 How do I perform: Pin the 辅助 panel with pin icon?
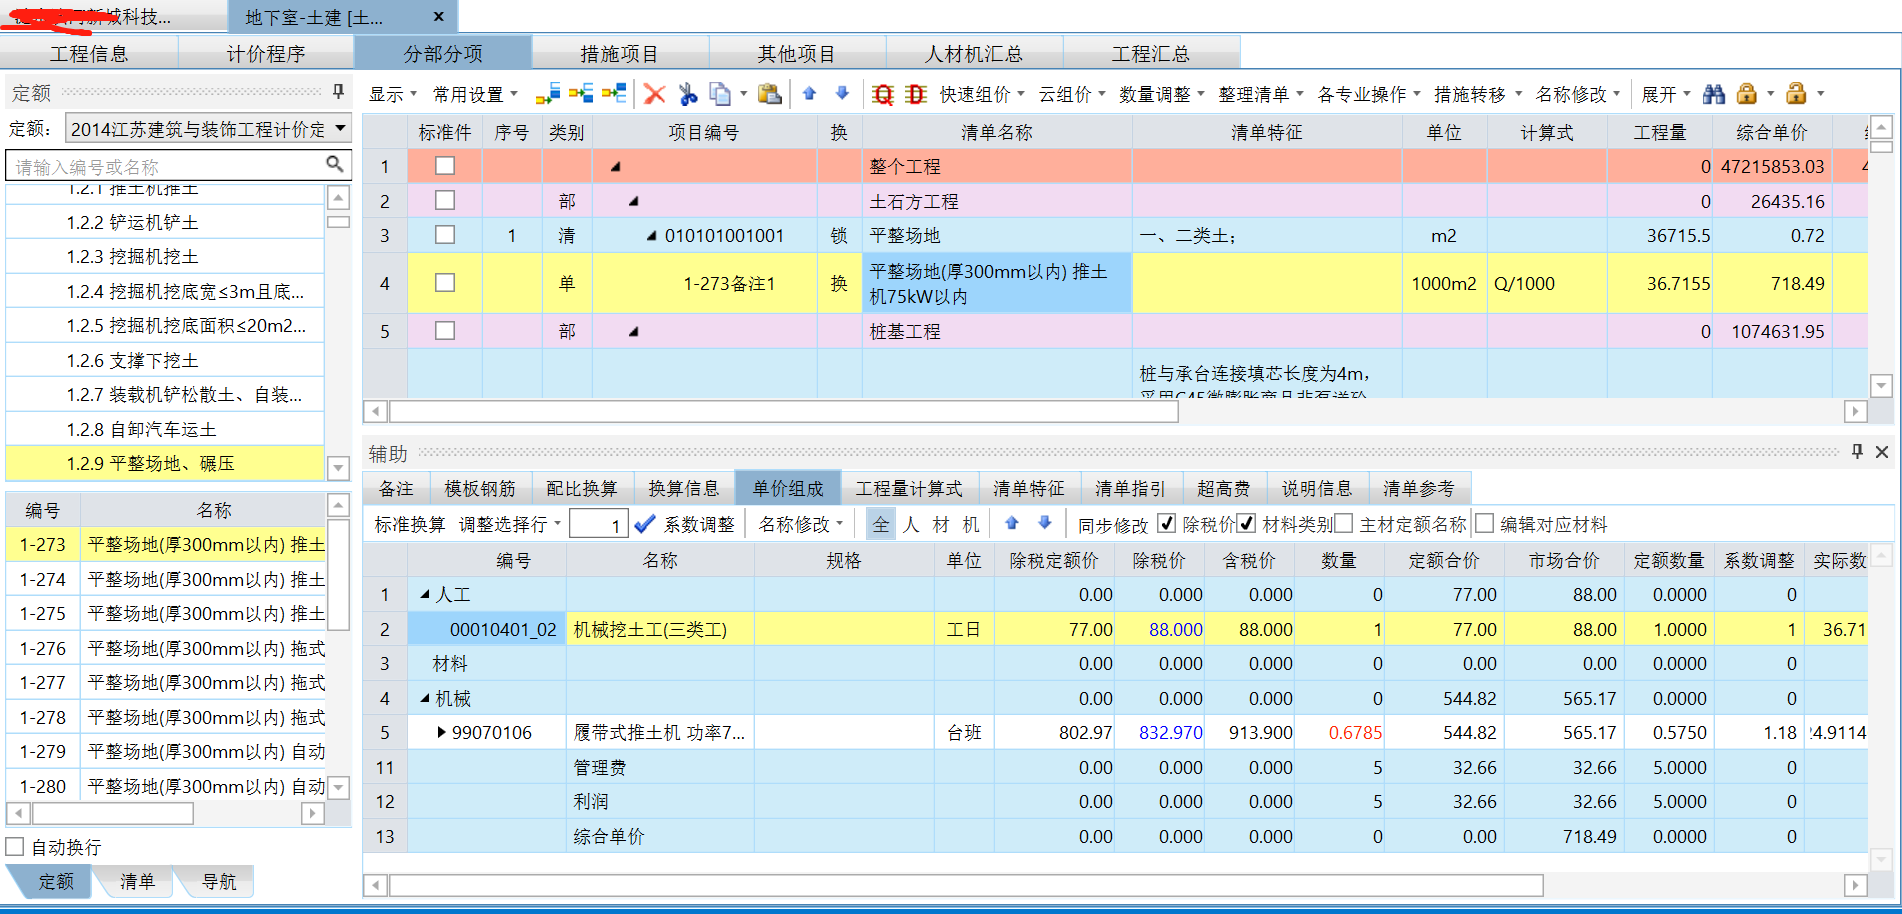tap(1857, 452)
